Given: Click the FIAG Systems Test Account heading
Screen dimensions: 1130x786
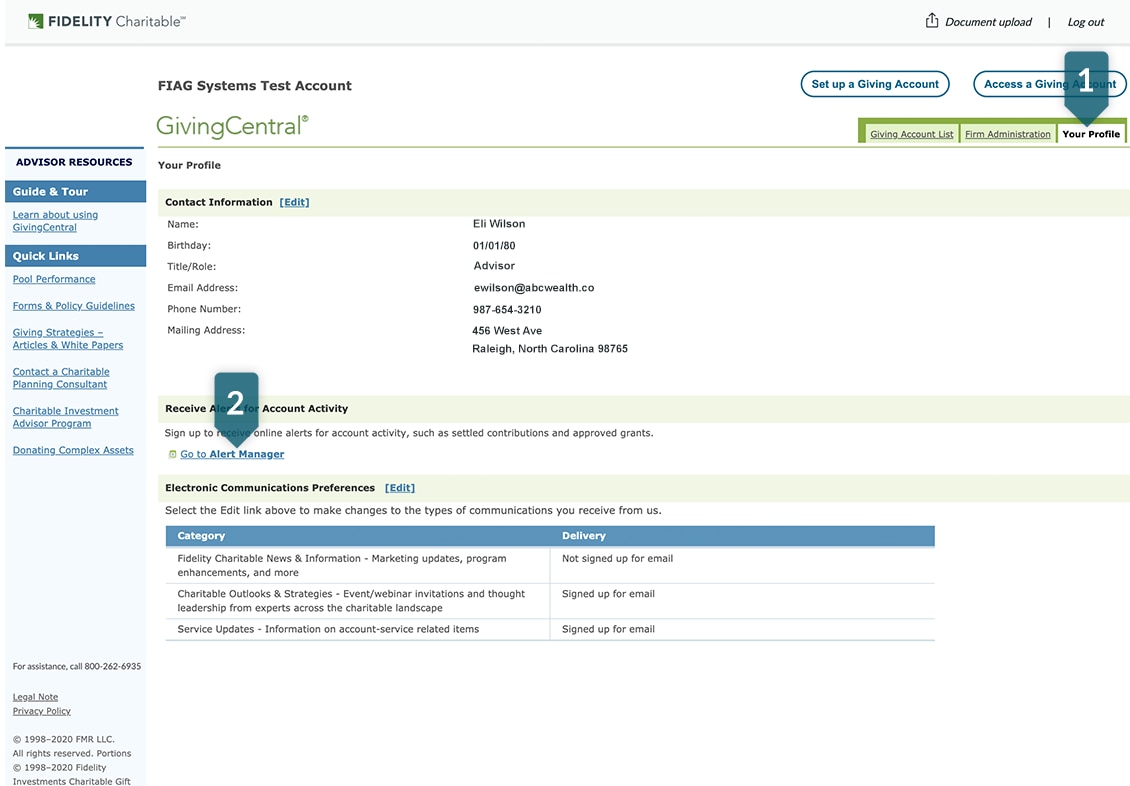Looking at the screenshot, I should [x=254, y=86].
